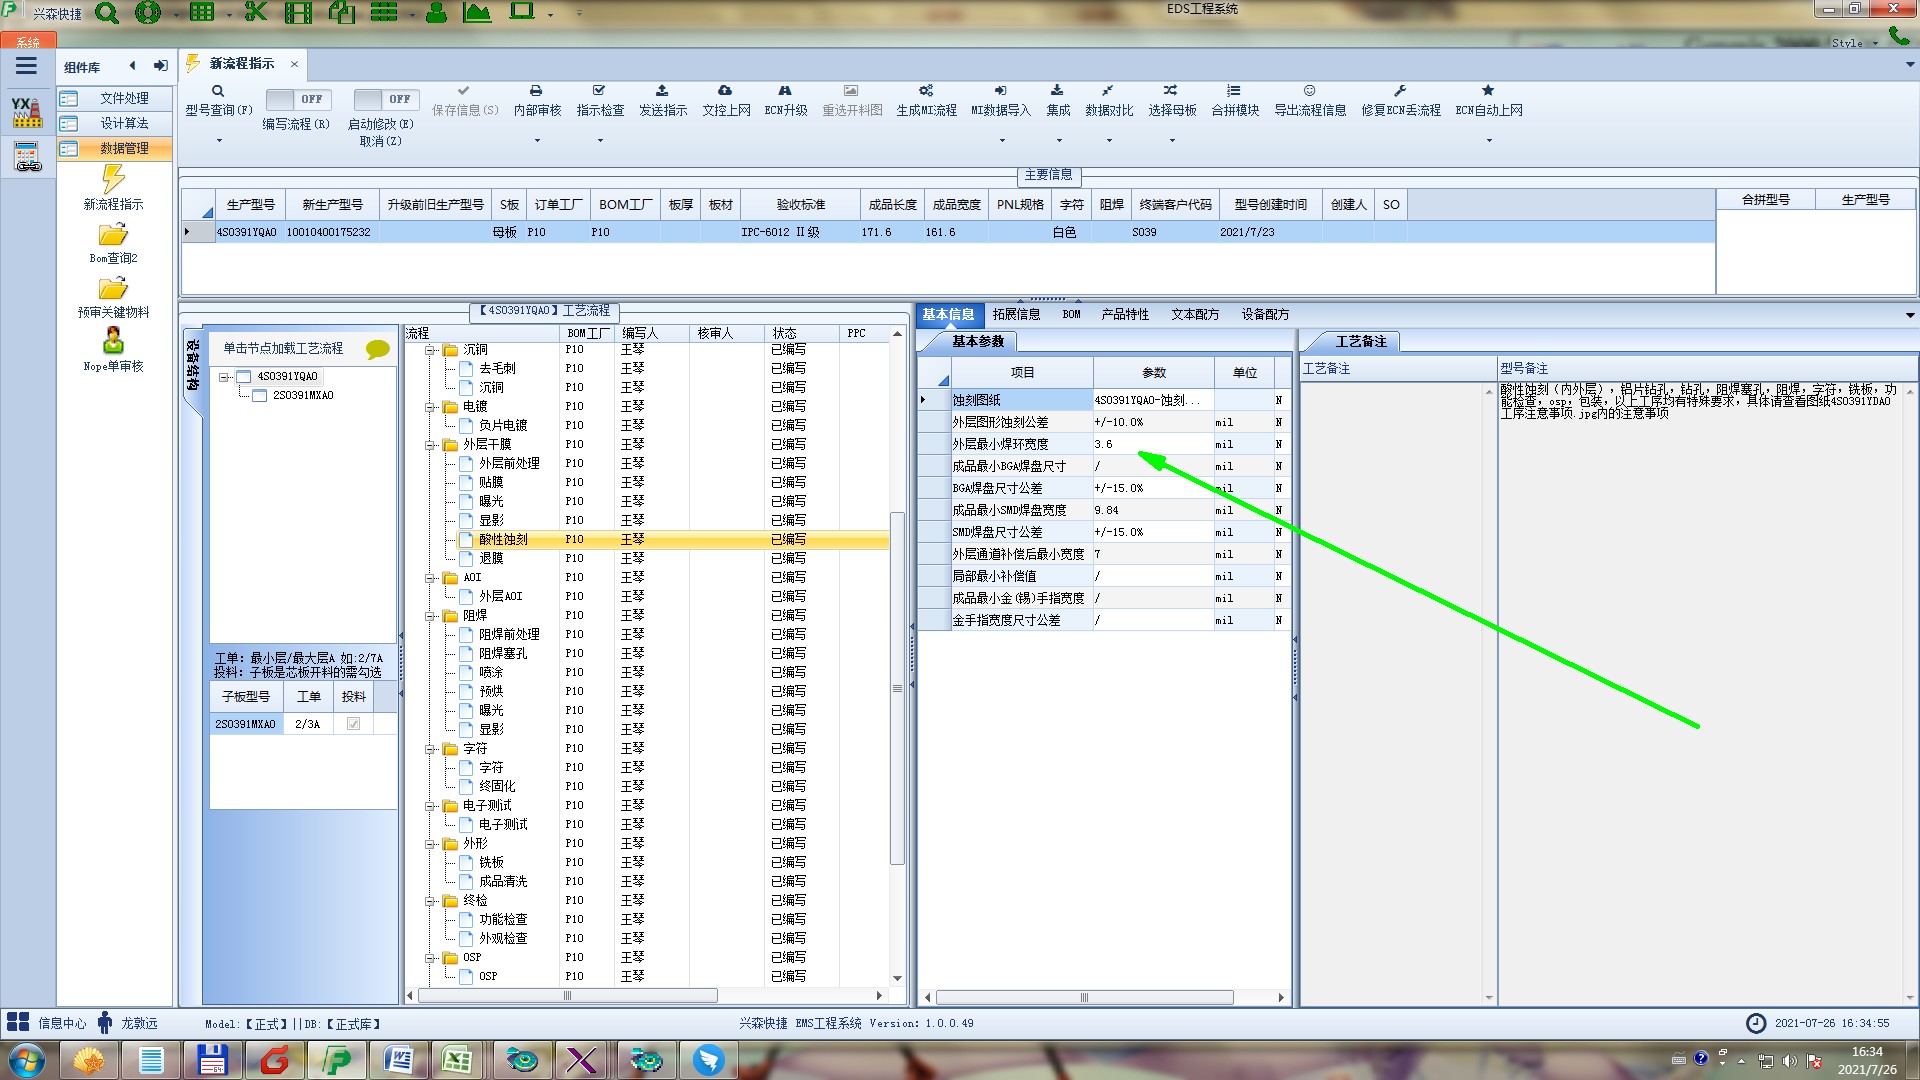Click the 内部审核 print icon
Viewport: 1920px width, 1080px height.
pyautogui.click(x=536, y=91)
